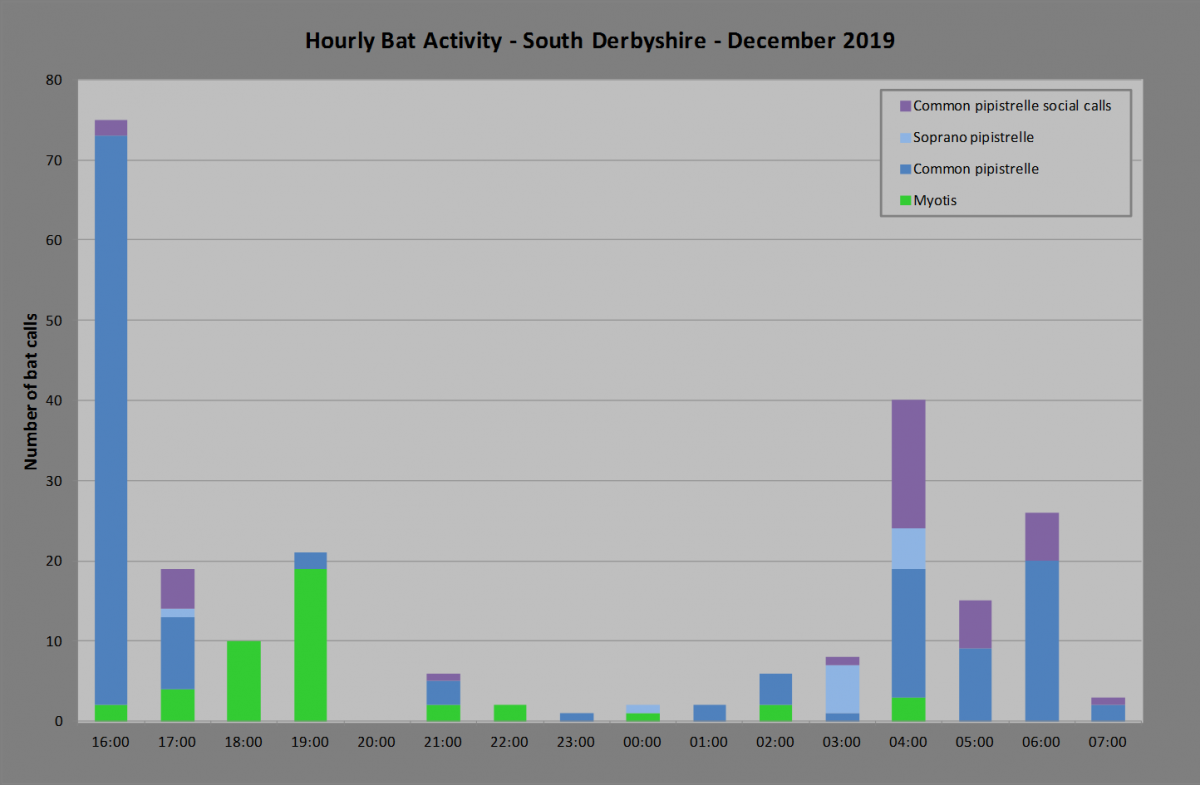Select the 21:00 x-axis label
This screenshot has height=785, width=1200.
pyautogui.click(x=443, y=743)
